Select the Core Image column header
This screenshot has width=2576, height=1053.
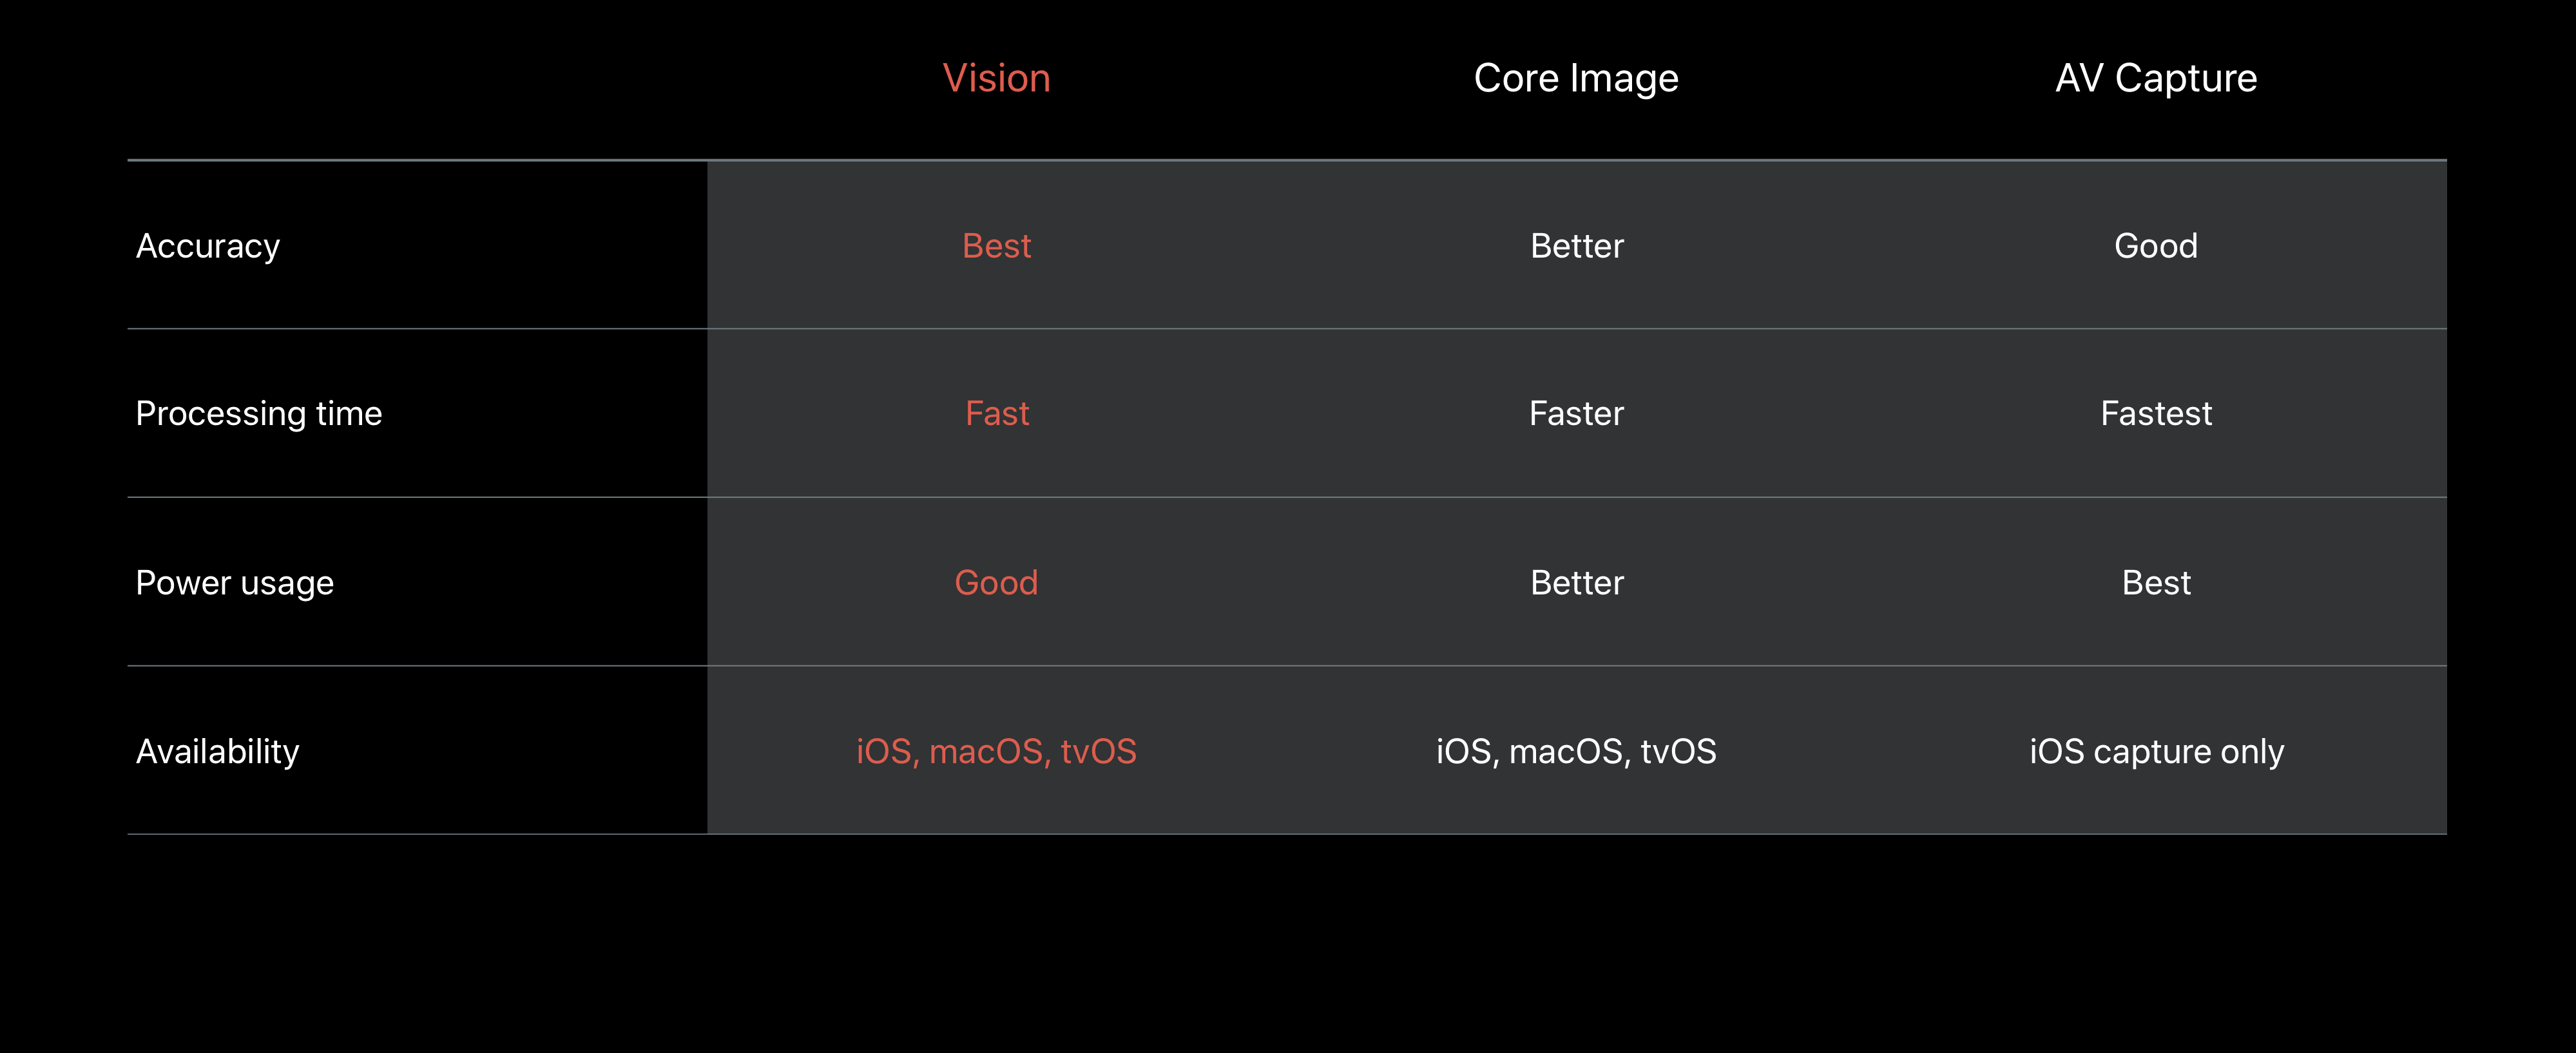coord(1575,78)
